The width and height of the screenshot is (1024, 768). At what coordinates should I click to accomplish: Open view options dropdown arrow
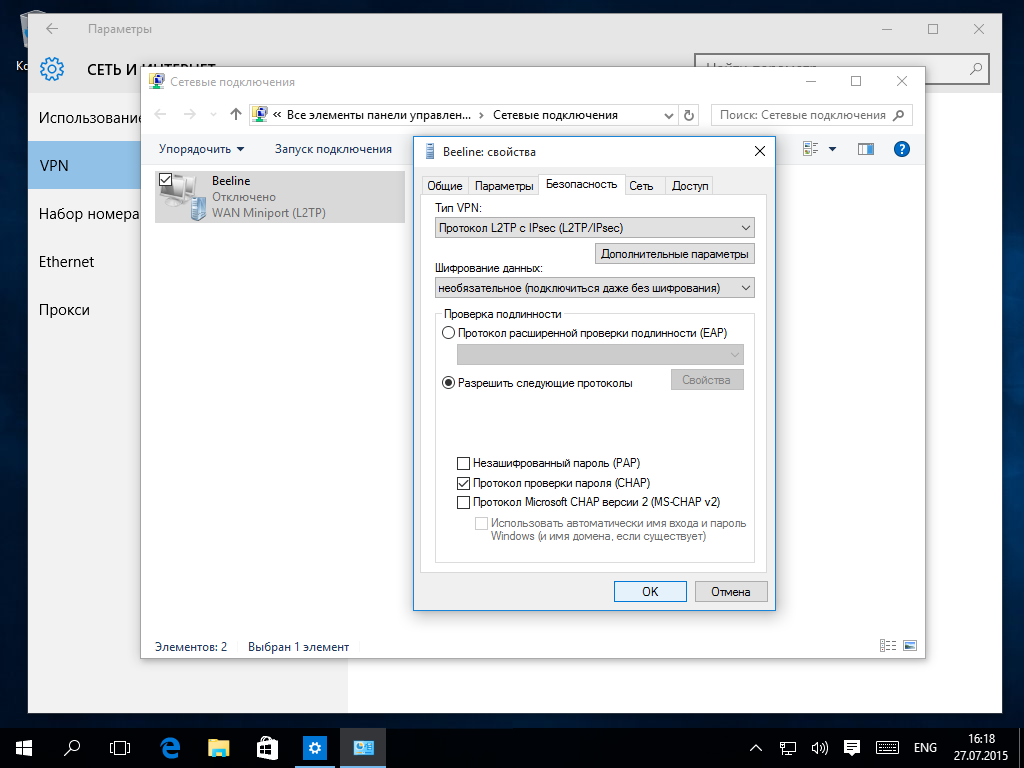[x=832, y=149]
